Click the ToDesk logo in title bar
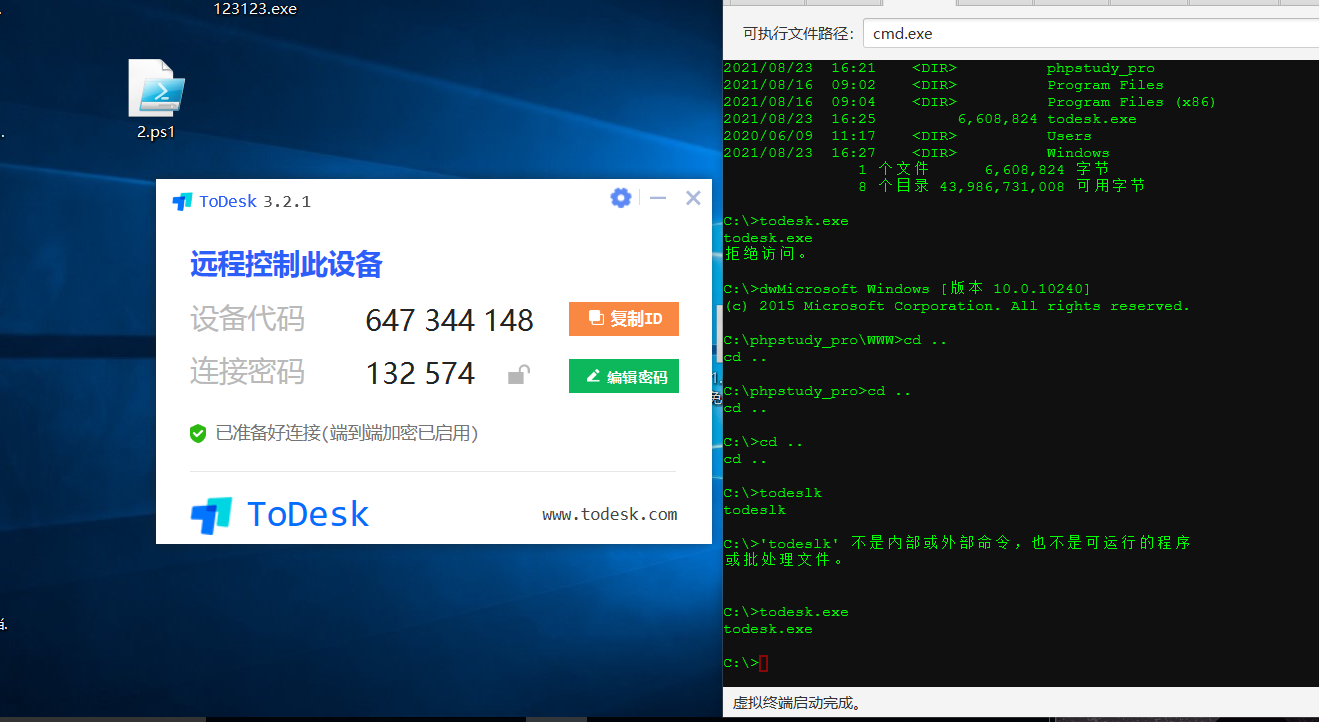Screen dimensions: 1319x722 tap(182, 202)
